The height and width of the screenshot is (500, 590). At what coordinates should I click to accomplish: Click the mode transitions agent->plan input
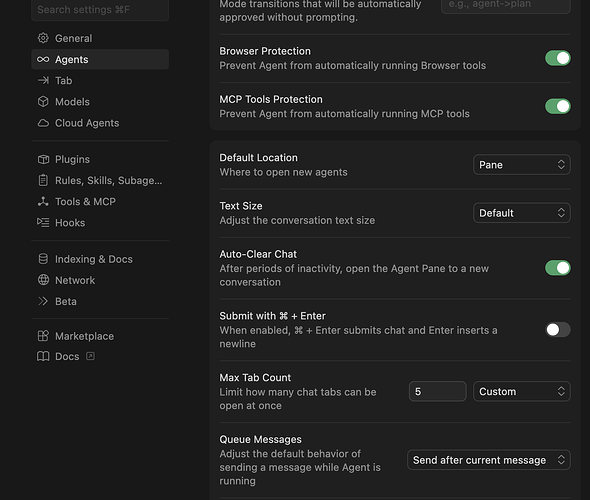coord(506,5)
